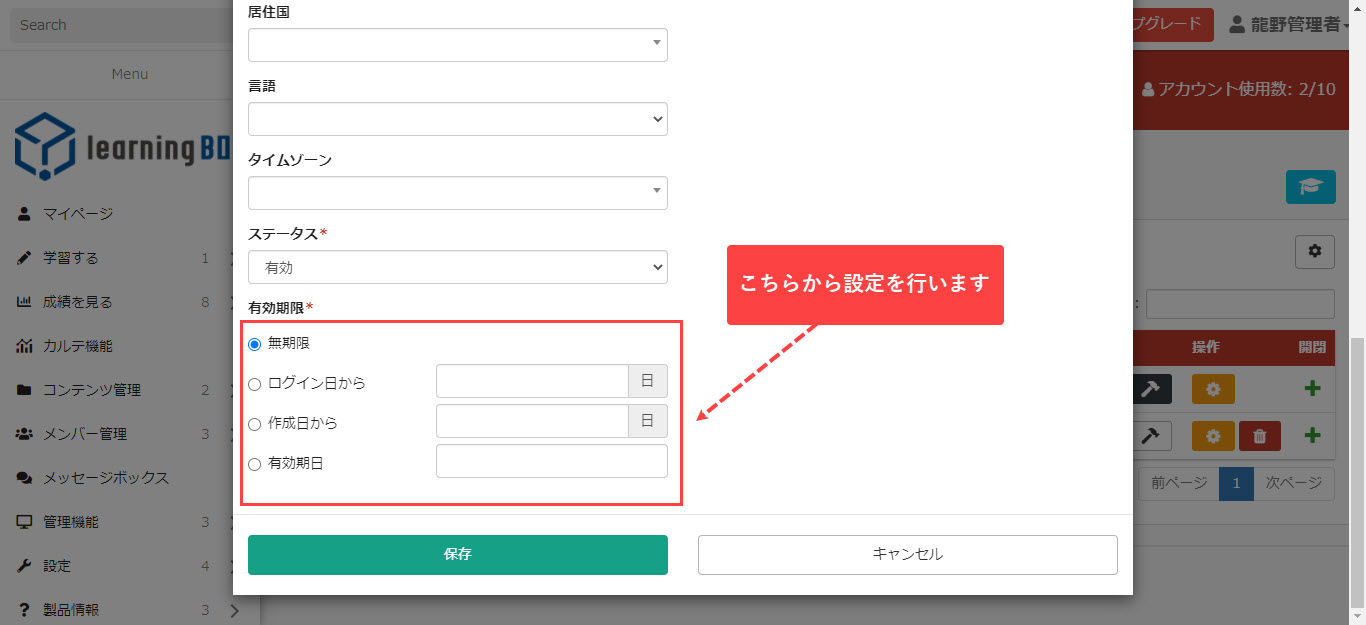This screenshot has height=625, width=1366.
Task: Click the 次ページ pagination button
Action: [x=1293, y=484]
